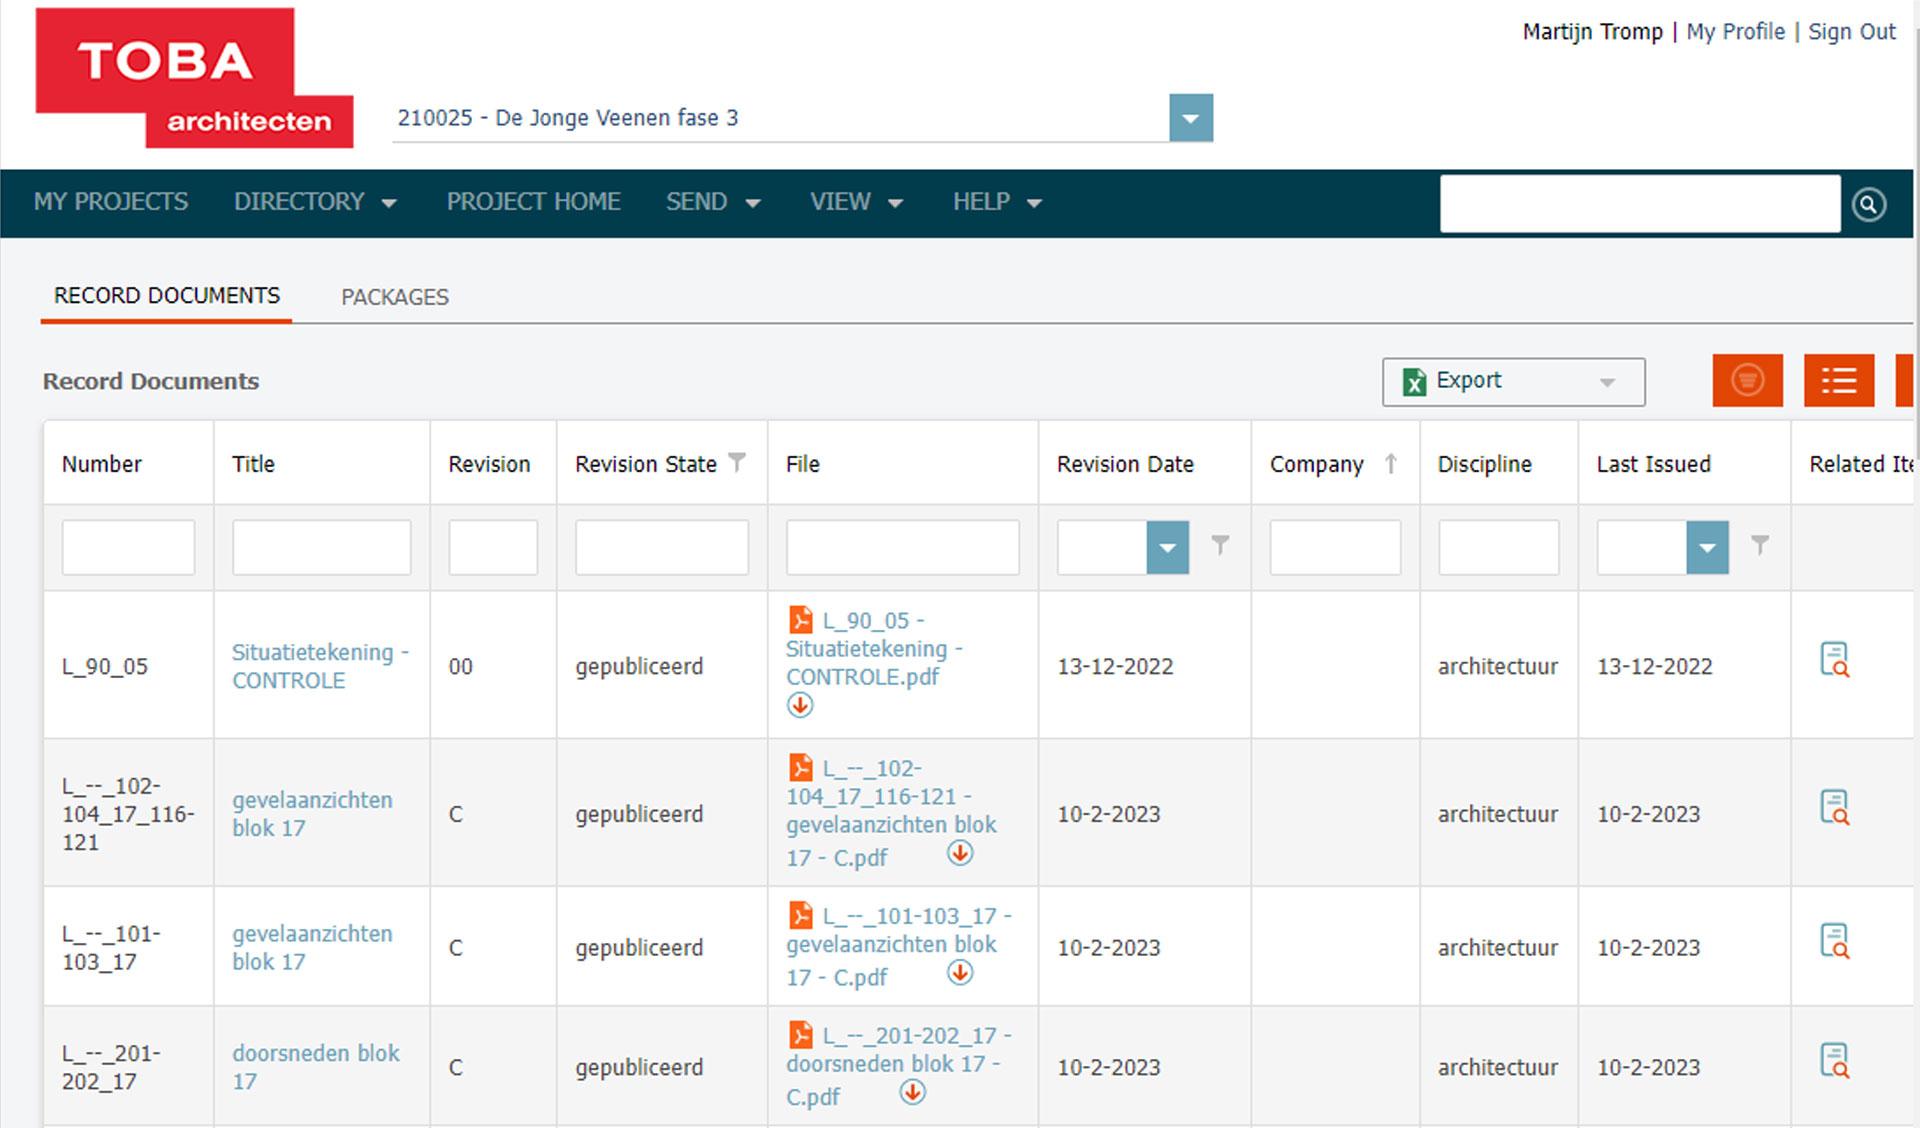Open the Revision Date filter date dropdown
Screen dimensions: 1920x1128
1167,548
